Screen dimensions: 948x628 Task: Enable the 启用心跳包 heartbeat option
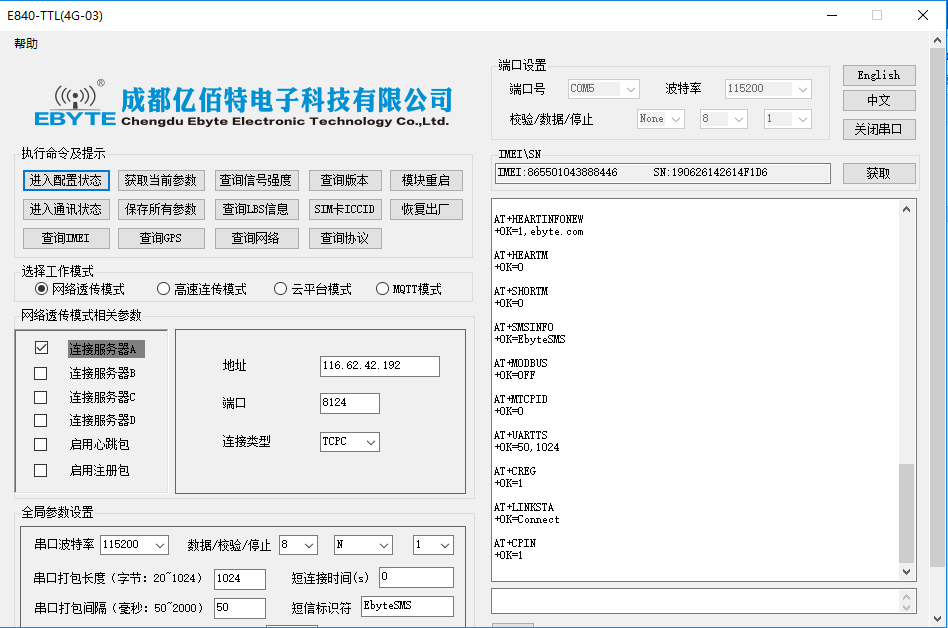[40, 446]
